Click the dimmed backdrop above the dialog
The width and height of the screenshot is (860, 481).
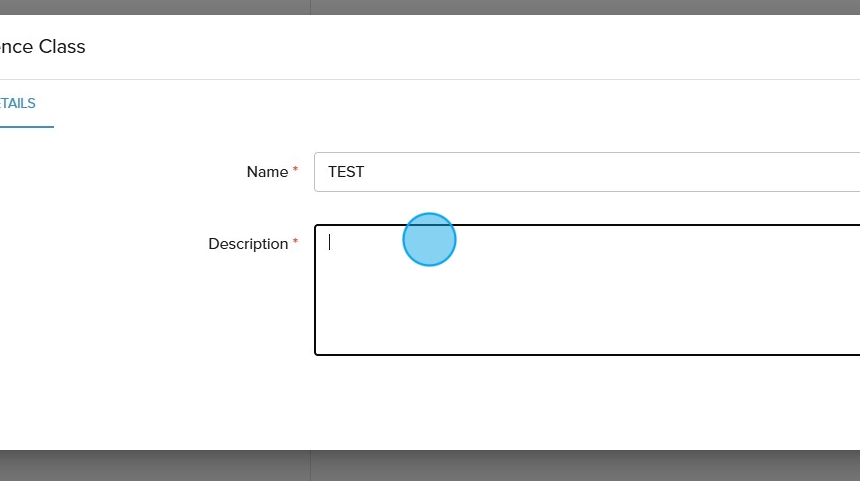pyautogui.click(x=430, y=7)
